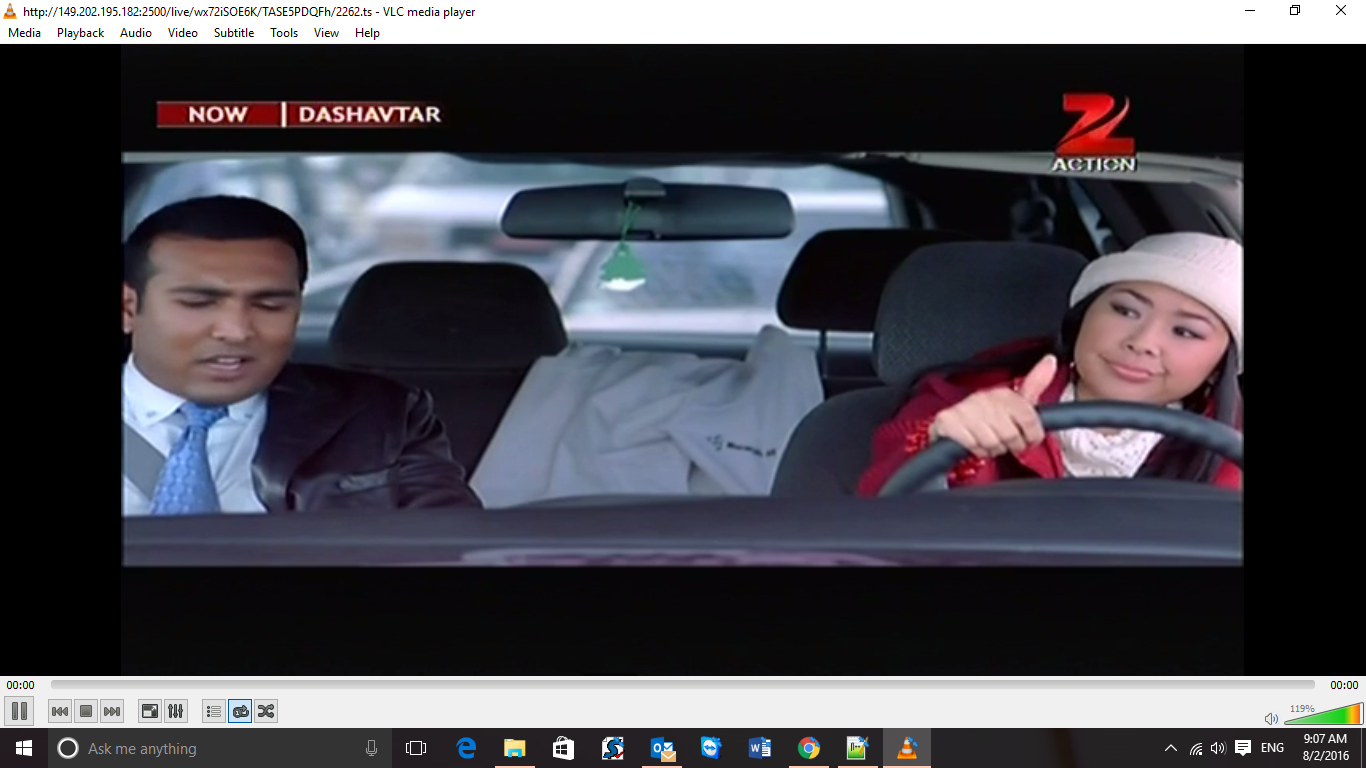
Task: Open Windows Store from taskbar
Action: [x=564, y=748]
